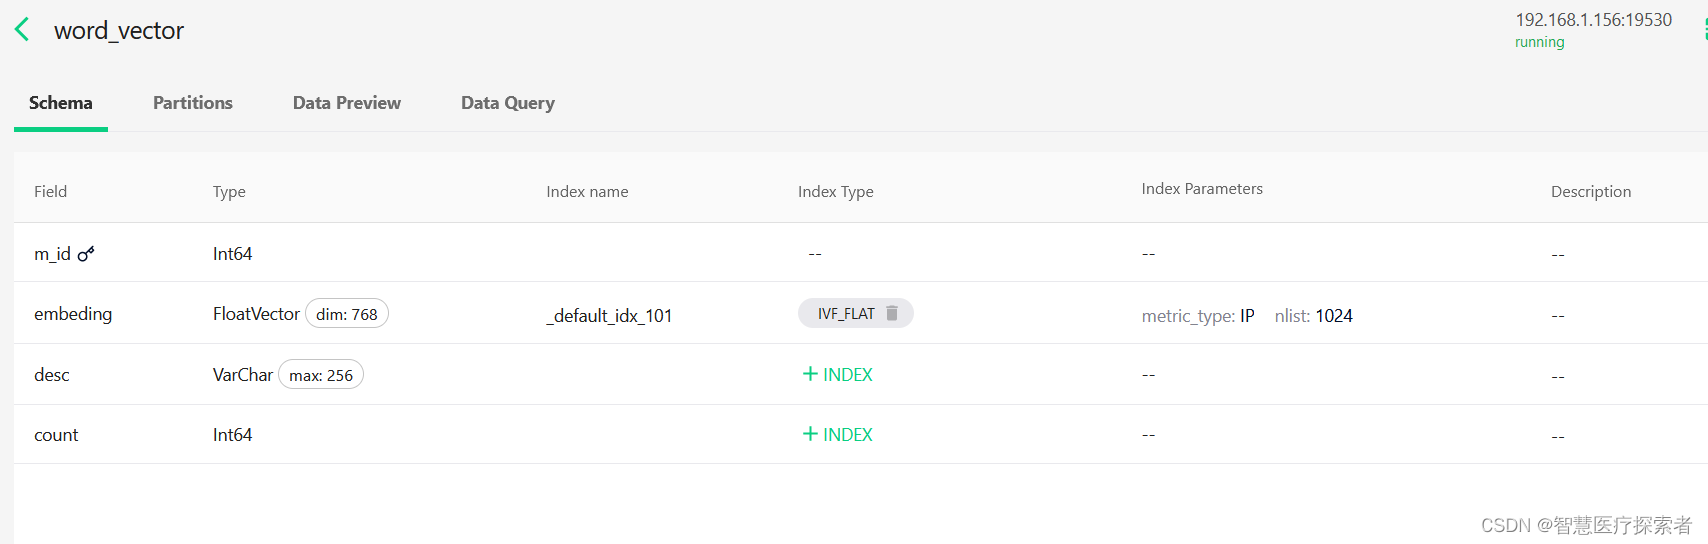Click the dim: 768 badge

(x=347, y=314)
